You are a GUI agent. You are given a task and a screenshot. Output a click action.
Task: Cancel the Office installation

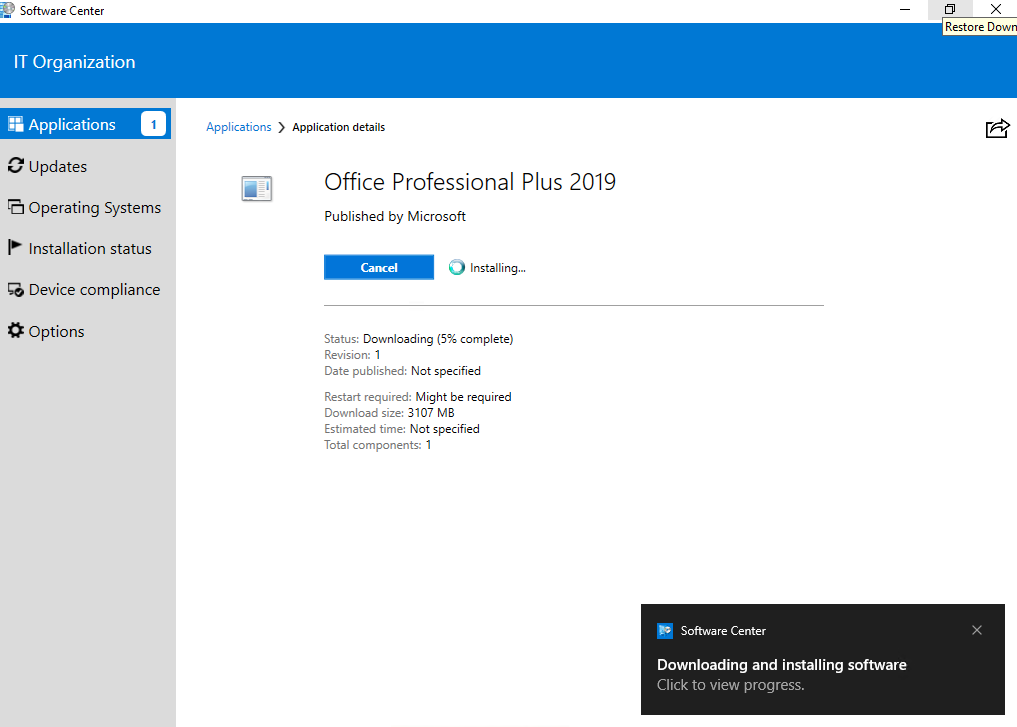pyautogui.click(x=379, y=267)
